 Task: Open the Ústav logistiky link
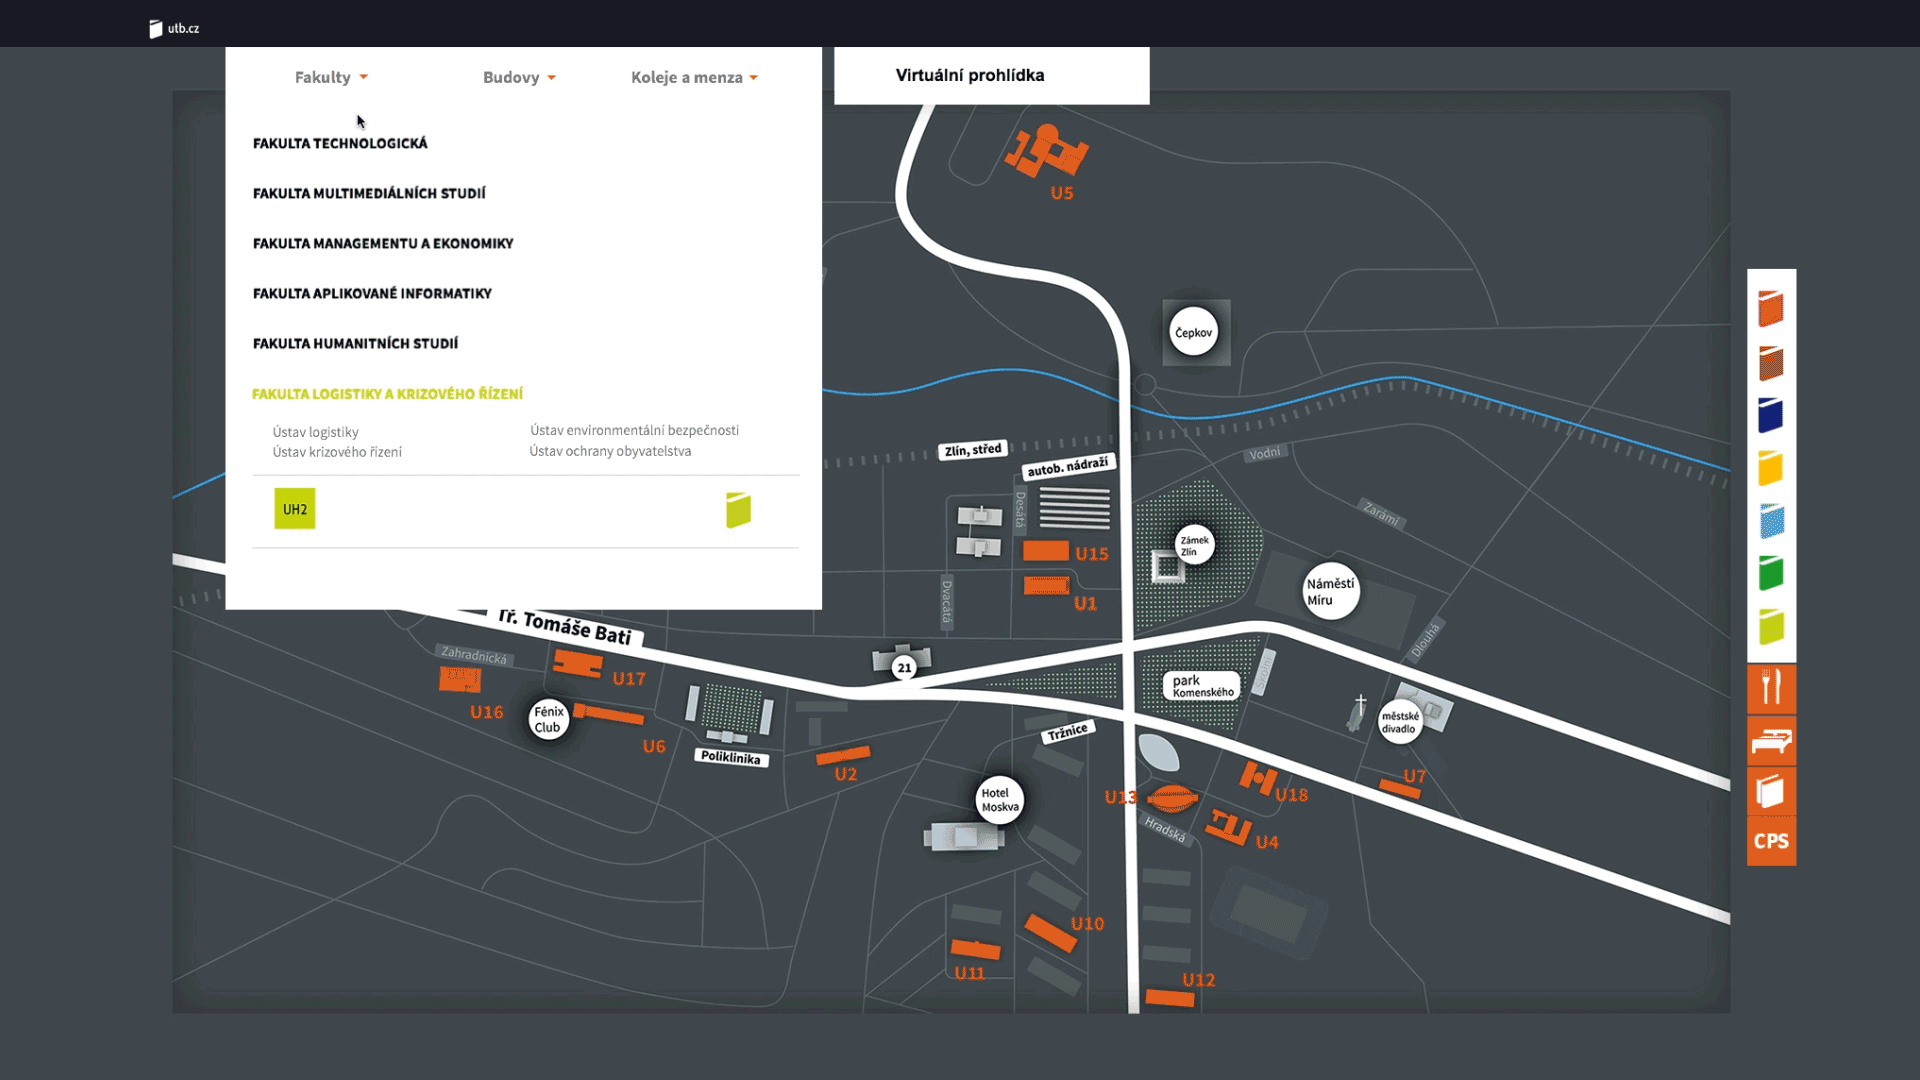click(x=315, y=432)
